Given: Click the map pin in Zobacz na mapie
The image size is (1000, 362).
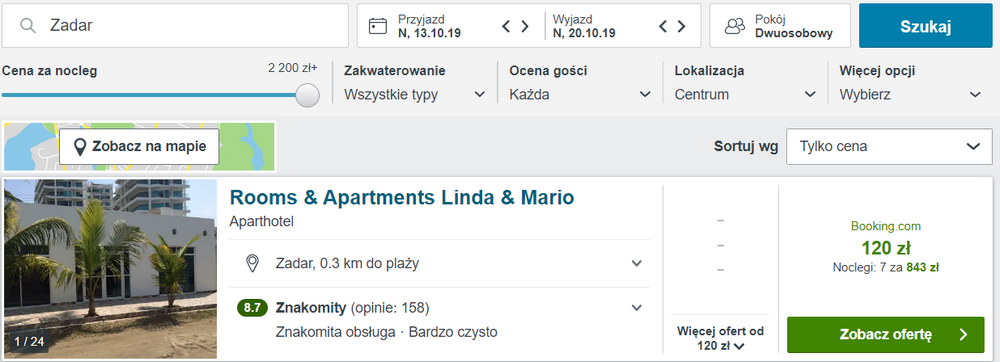Looking at the screenshot, I should [x=80, y=147].
